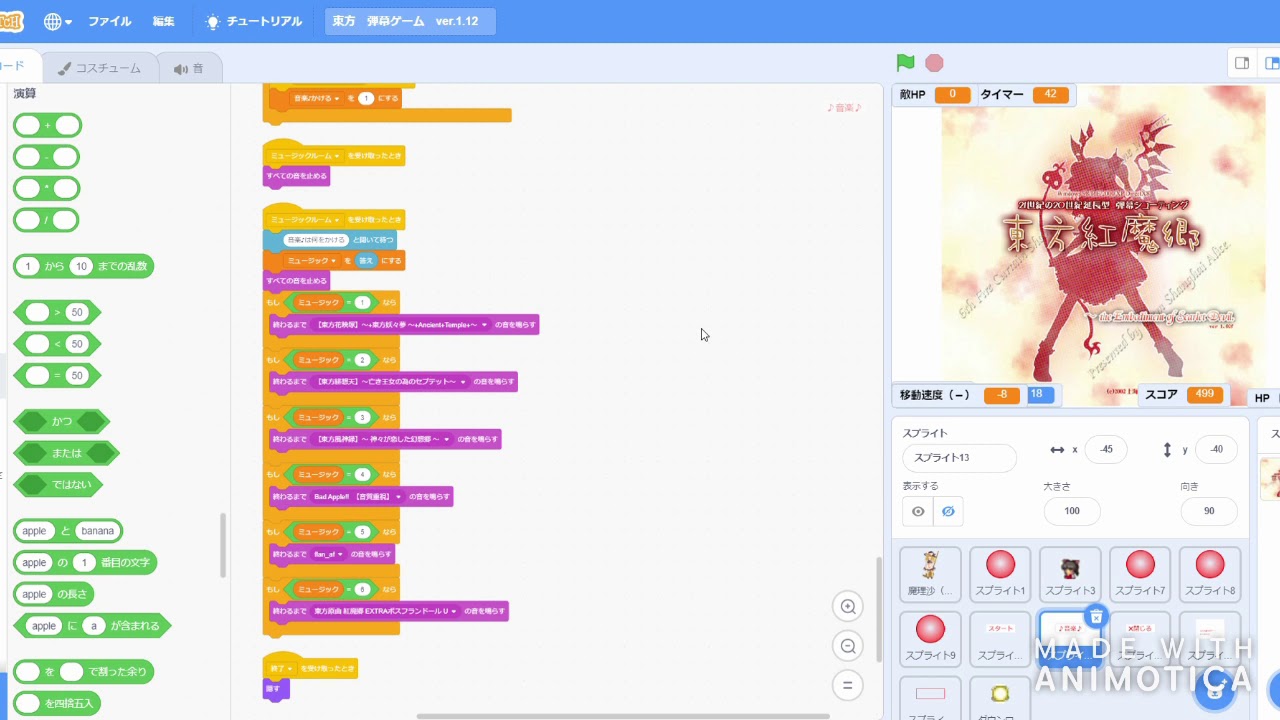
Task: Select the スタート sprite thumbnail
Action: point(1000,640)
